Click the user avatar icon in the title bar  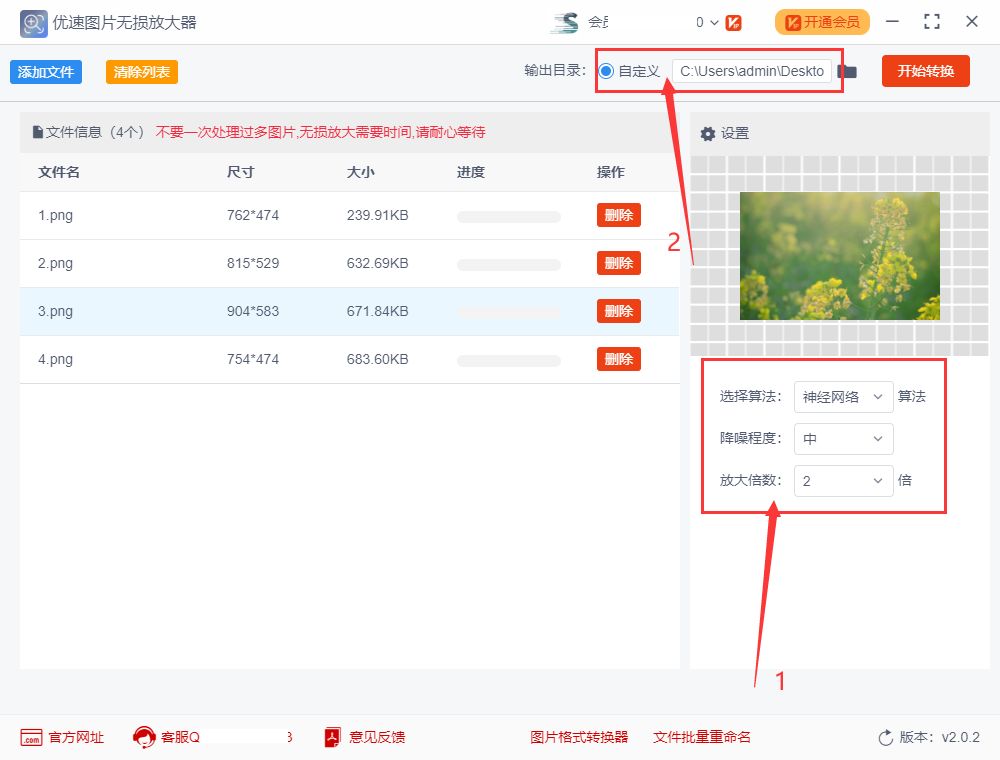point(564,22)
